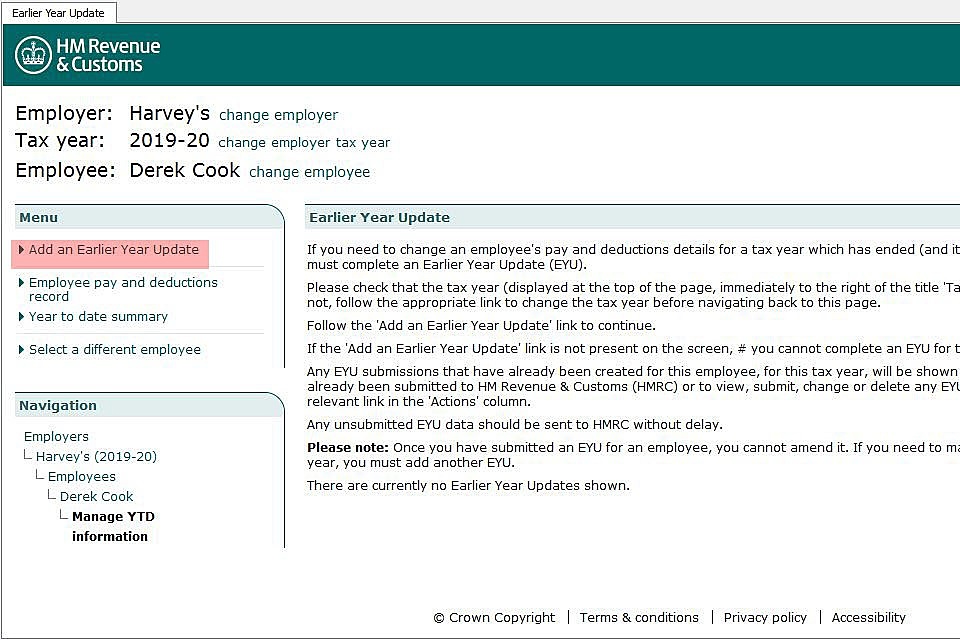Open Add an Earlier Year Update

point(113,249)
